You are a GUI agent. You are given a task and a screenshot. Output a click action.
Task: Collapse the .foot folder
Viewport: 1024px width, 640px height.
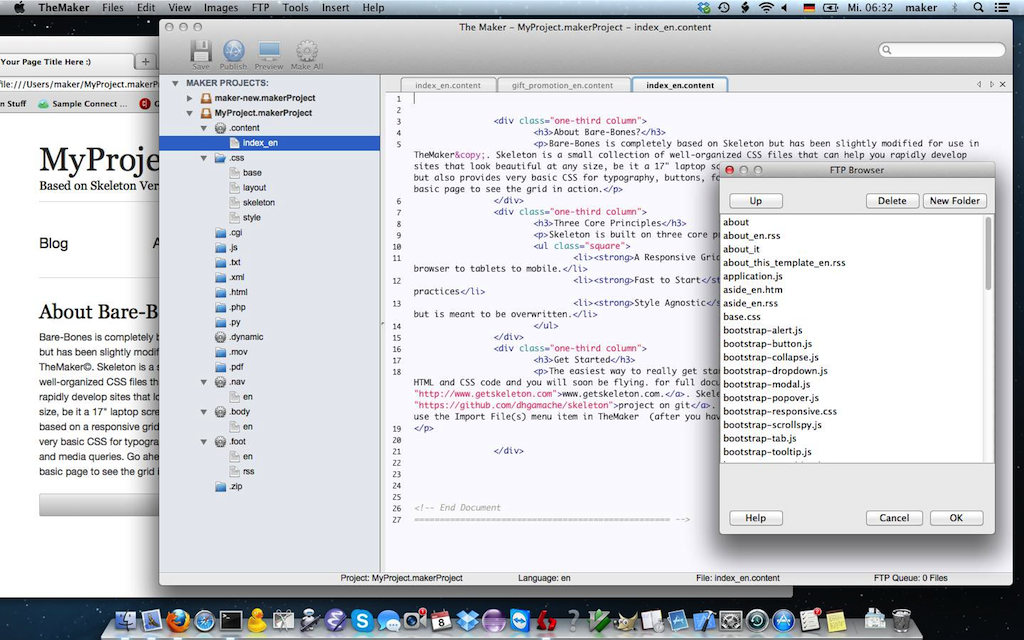pos(204,442)
